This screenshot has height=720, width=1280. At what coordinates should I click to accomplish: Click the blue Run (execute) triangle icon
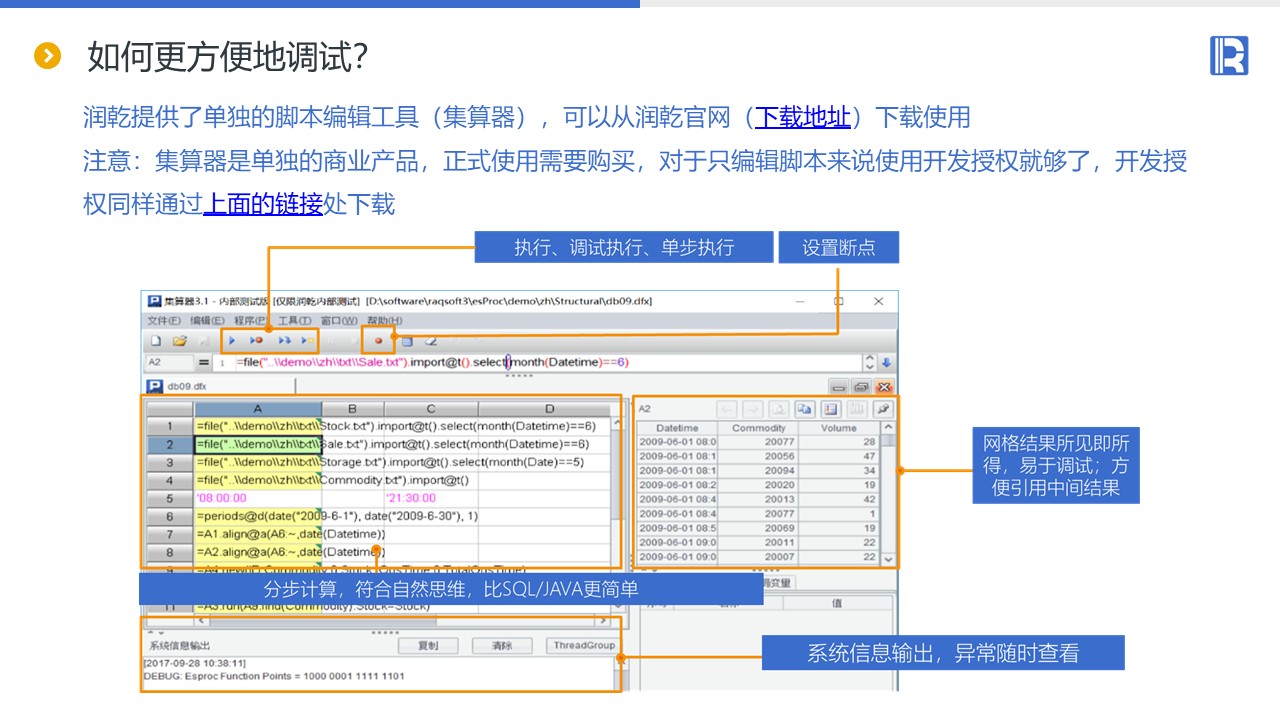232,341
